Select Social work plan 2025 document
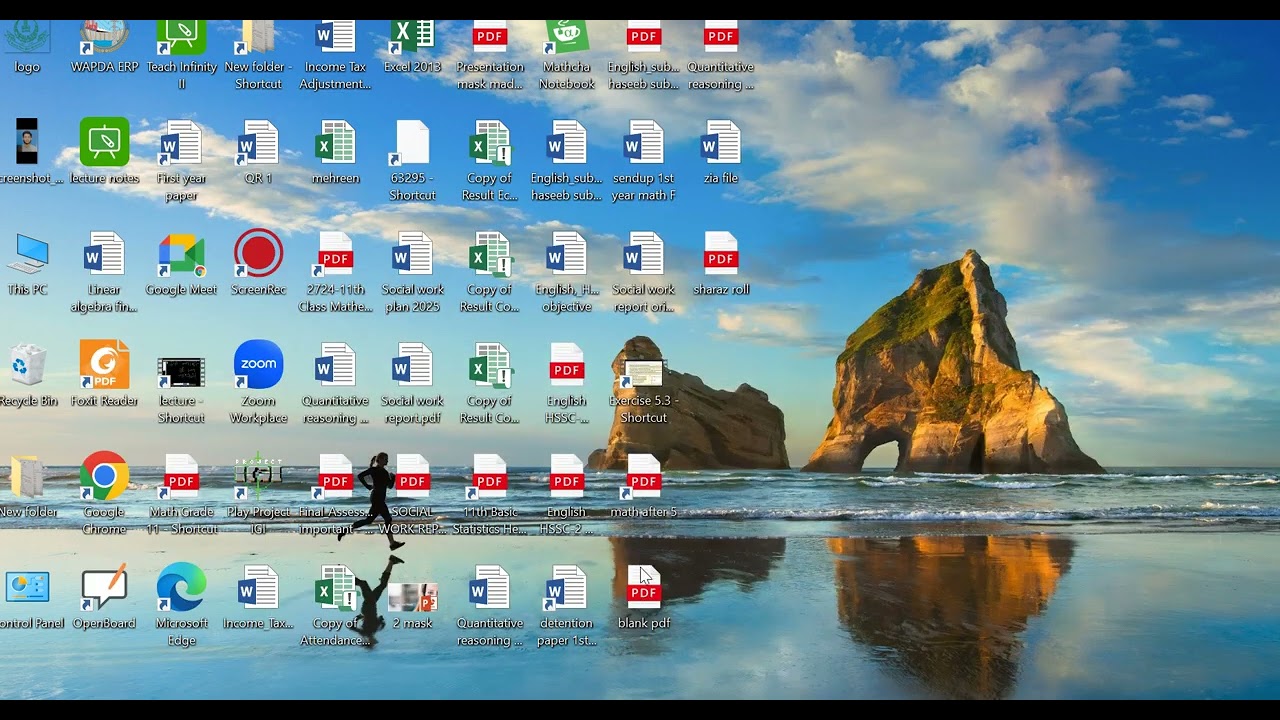The image size is (1280, 720). click(412, 272)
